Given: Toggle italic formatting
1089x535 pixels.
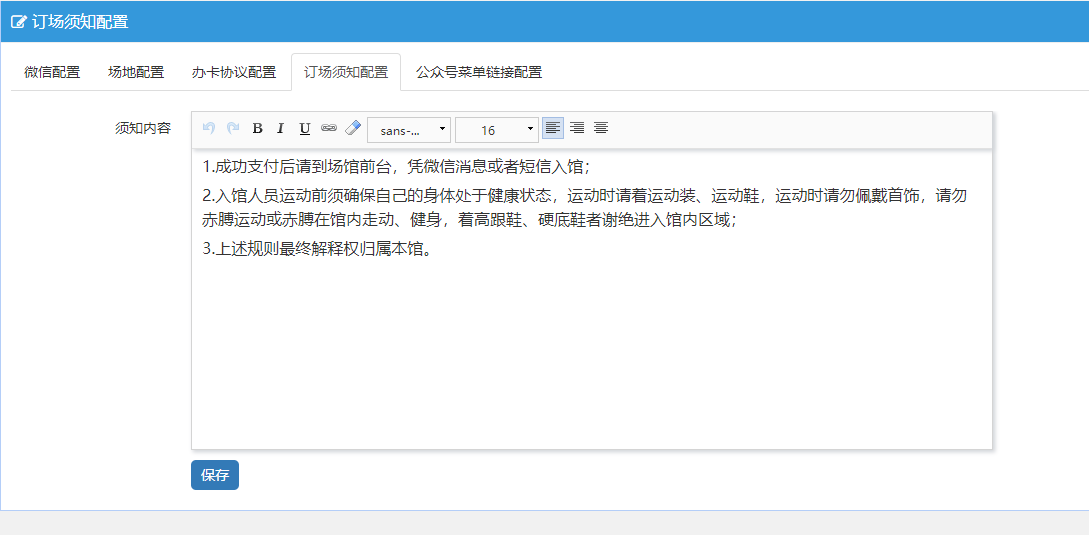Looking at the screenshot, I should (281, 128).
